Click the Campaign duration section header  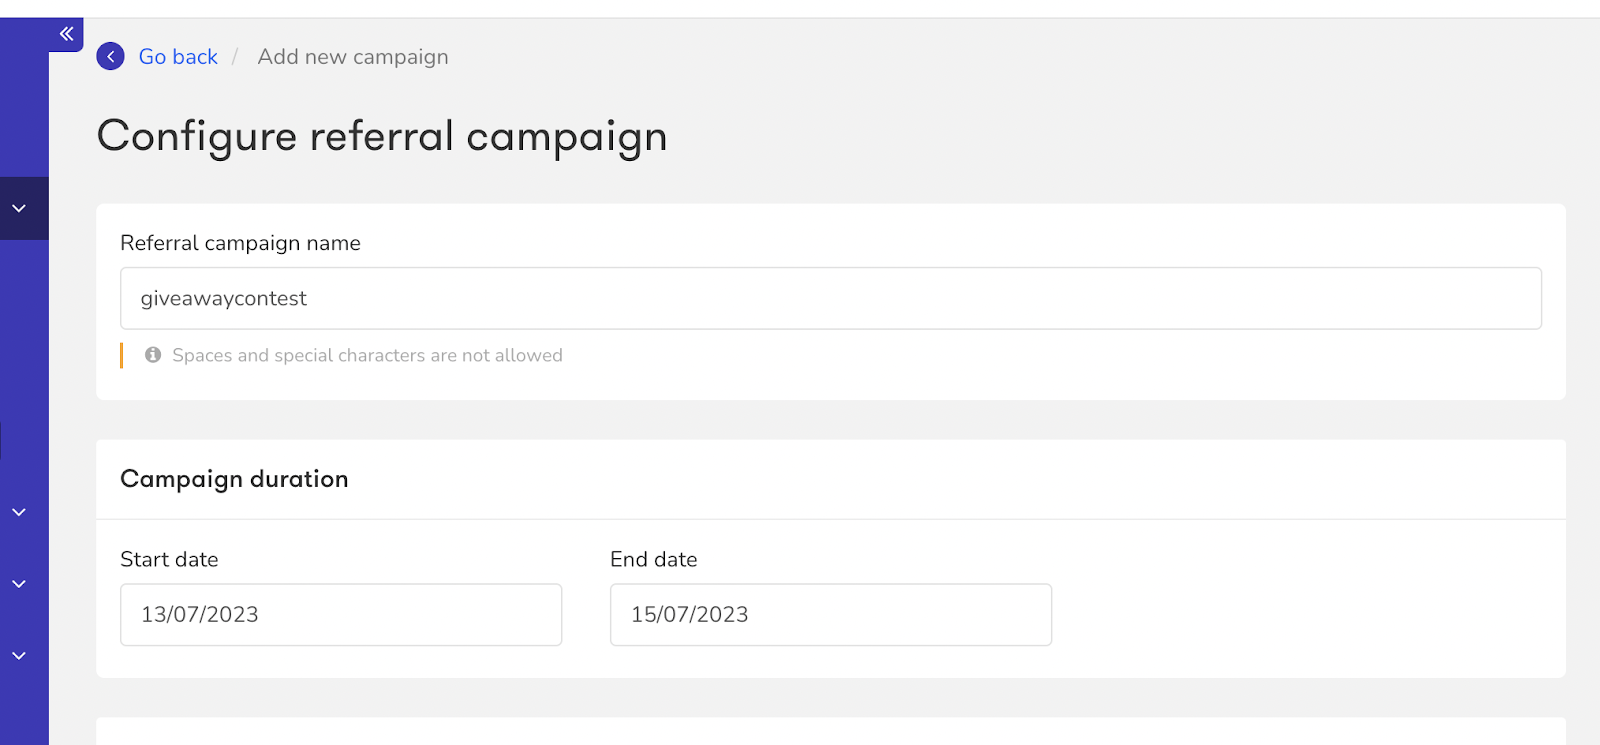click(234, 479)
